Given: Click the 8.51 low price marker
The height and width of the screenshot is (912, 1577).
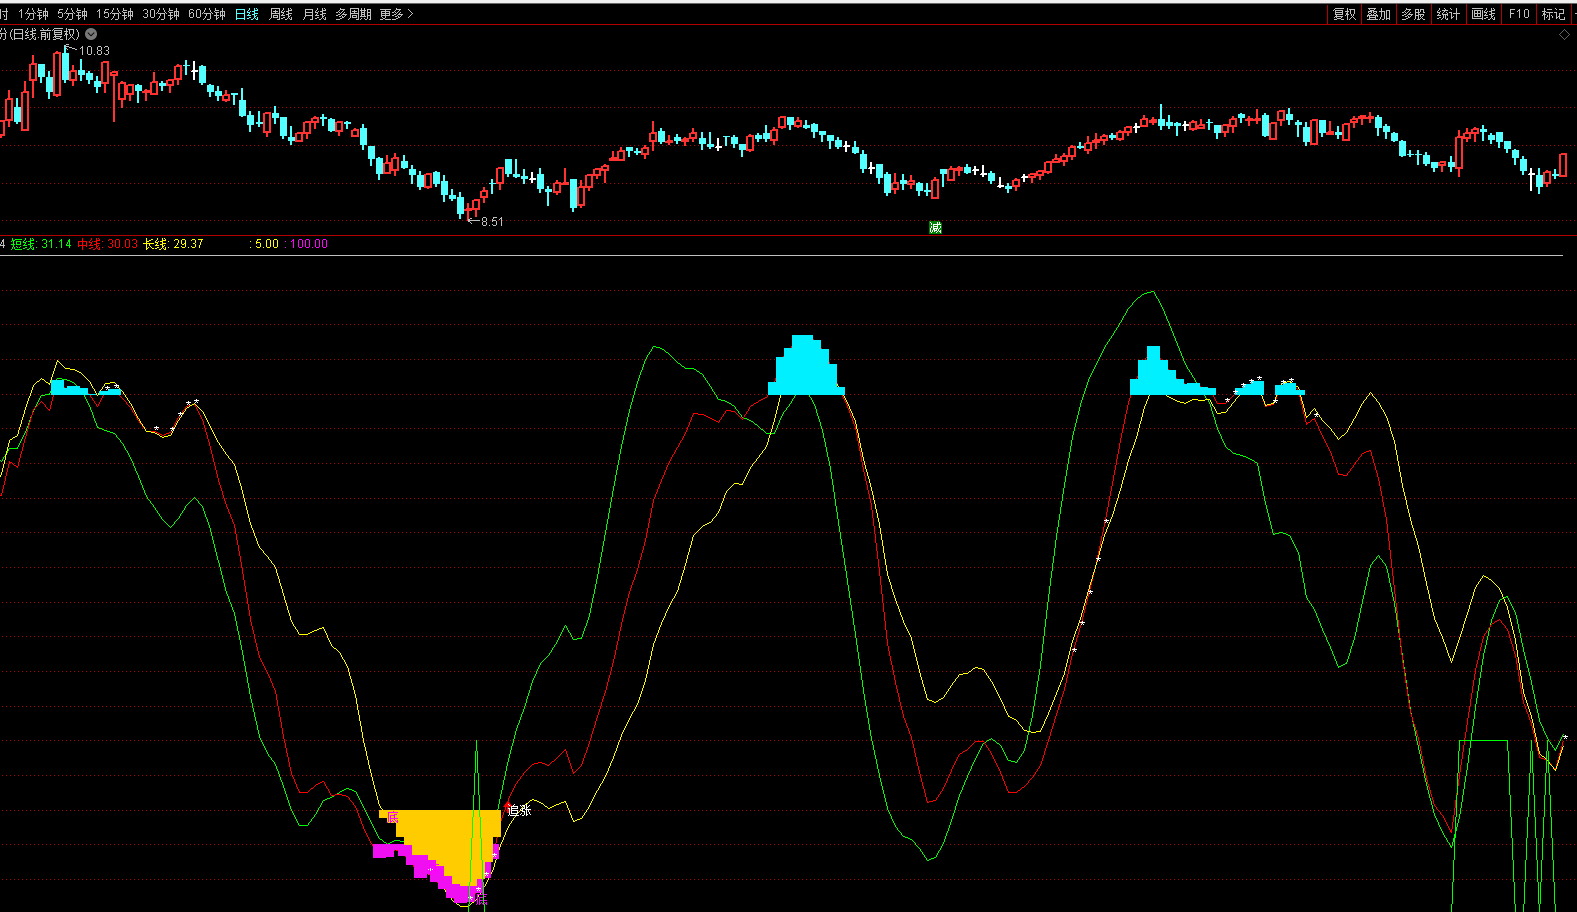Looking at the screenshot, I should point(491,222).
